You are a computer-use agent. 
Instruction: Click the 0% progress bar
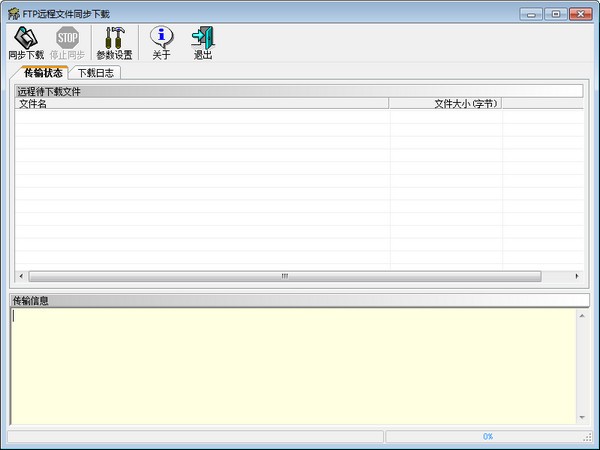(487, 437)
